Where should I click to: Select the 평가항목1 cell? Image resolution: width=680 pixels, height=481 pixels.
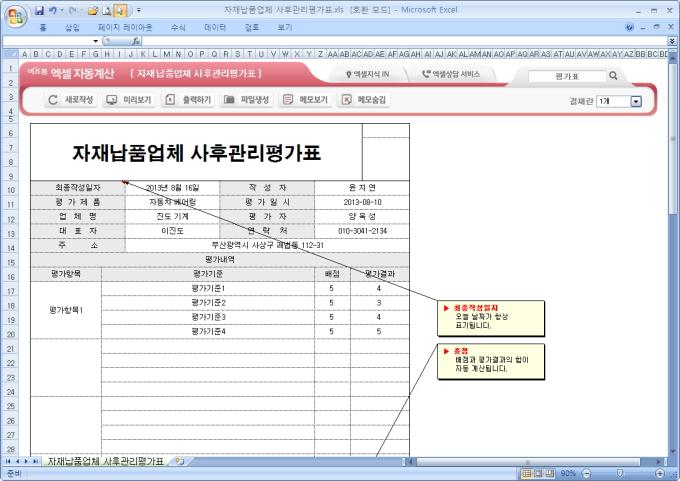click(66, 310)
